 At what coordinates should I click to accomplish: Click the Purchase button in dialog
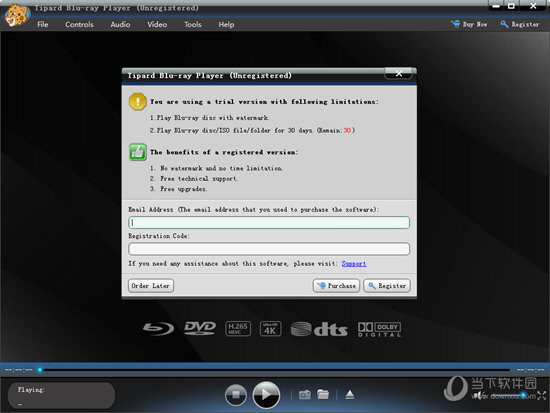coord(336,286)
